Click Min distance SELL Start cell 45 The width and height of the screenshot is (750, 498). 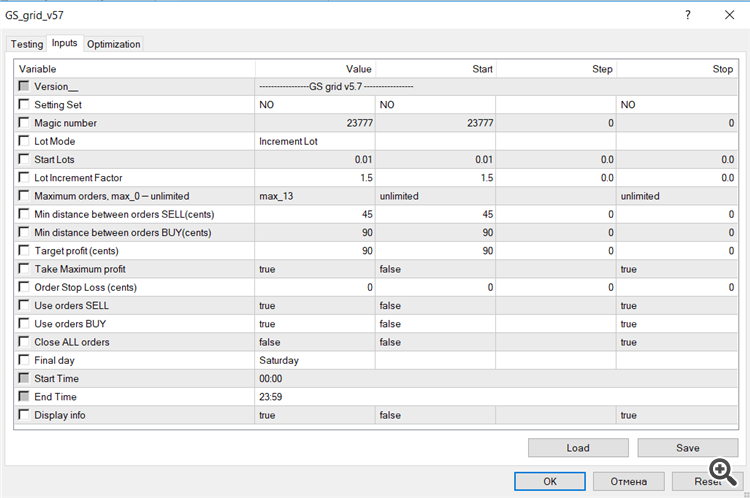[435, 214]
